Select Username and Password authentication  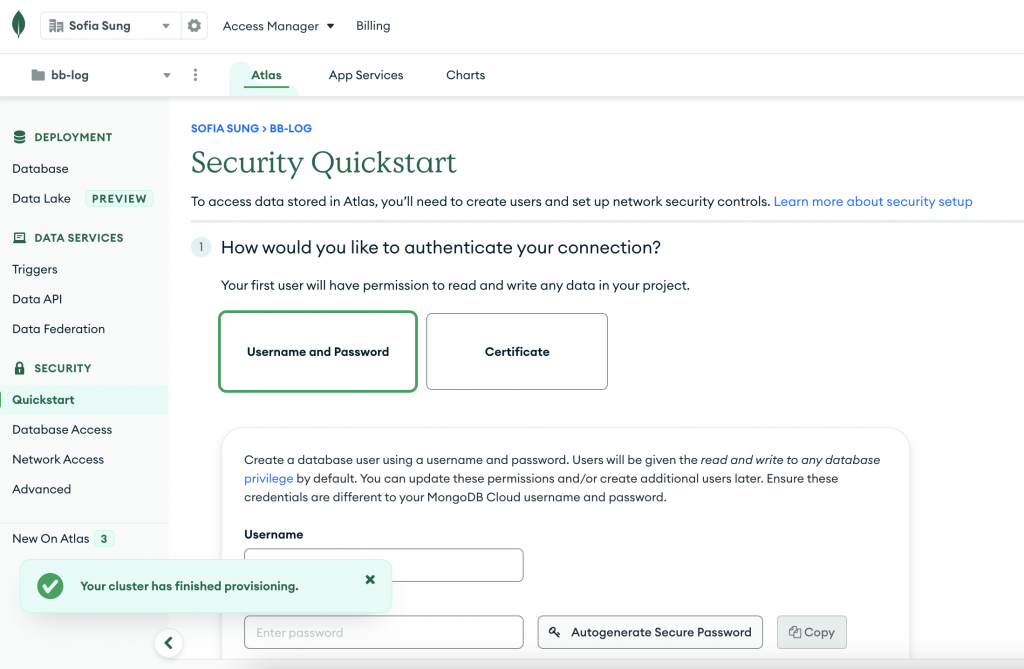click(x=317, y=352)
